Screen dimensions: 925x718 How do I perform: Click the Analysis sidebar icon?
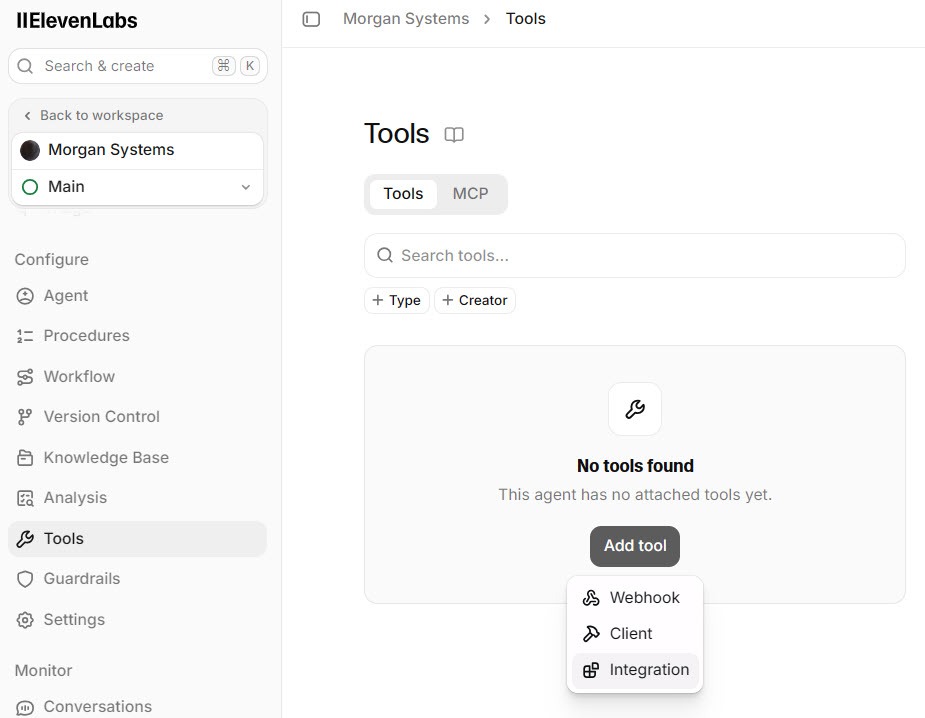click(x=25, y=499)
